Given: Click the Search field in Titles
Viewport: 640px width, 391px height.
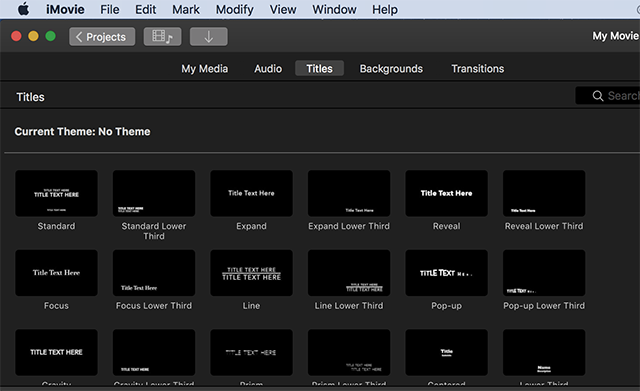Looking at the screenshot, I should (x=607, y=96).
